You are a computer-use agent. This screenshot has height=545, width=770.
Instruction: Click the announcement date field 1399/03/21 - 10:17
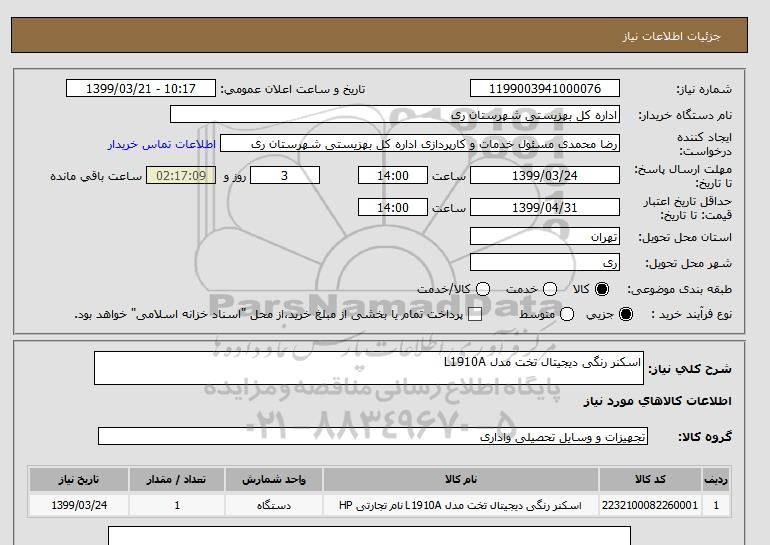[x=141, y=88]
